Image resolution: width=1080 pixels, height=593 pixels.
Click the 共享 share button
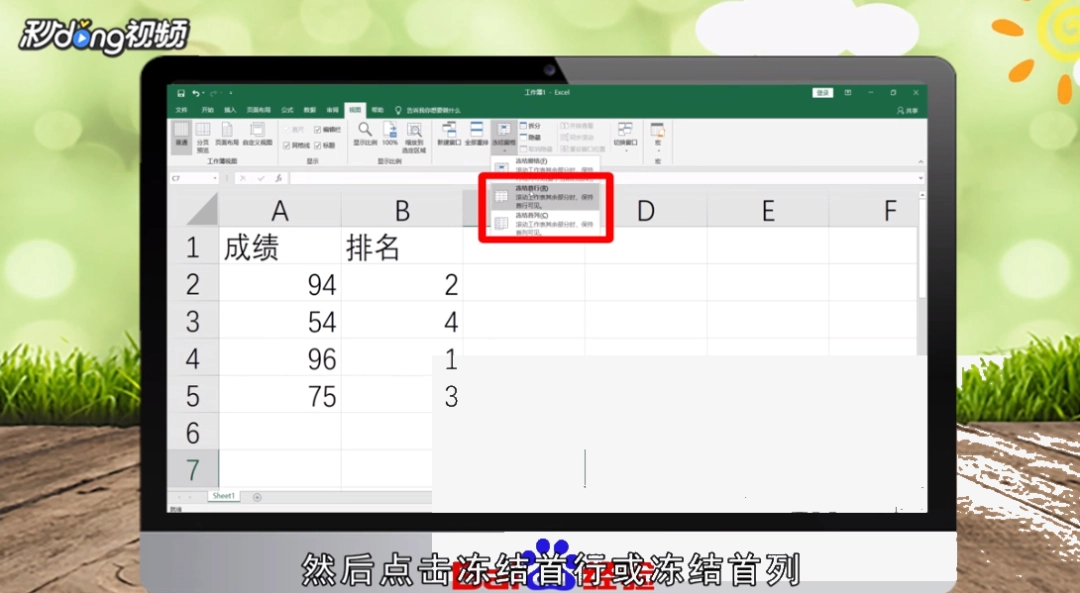click(x=908, y=110)
